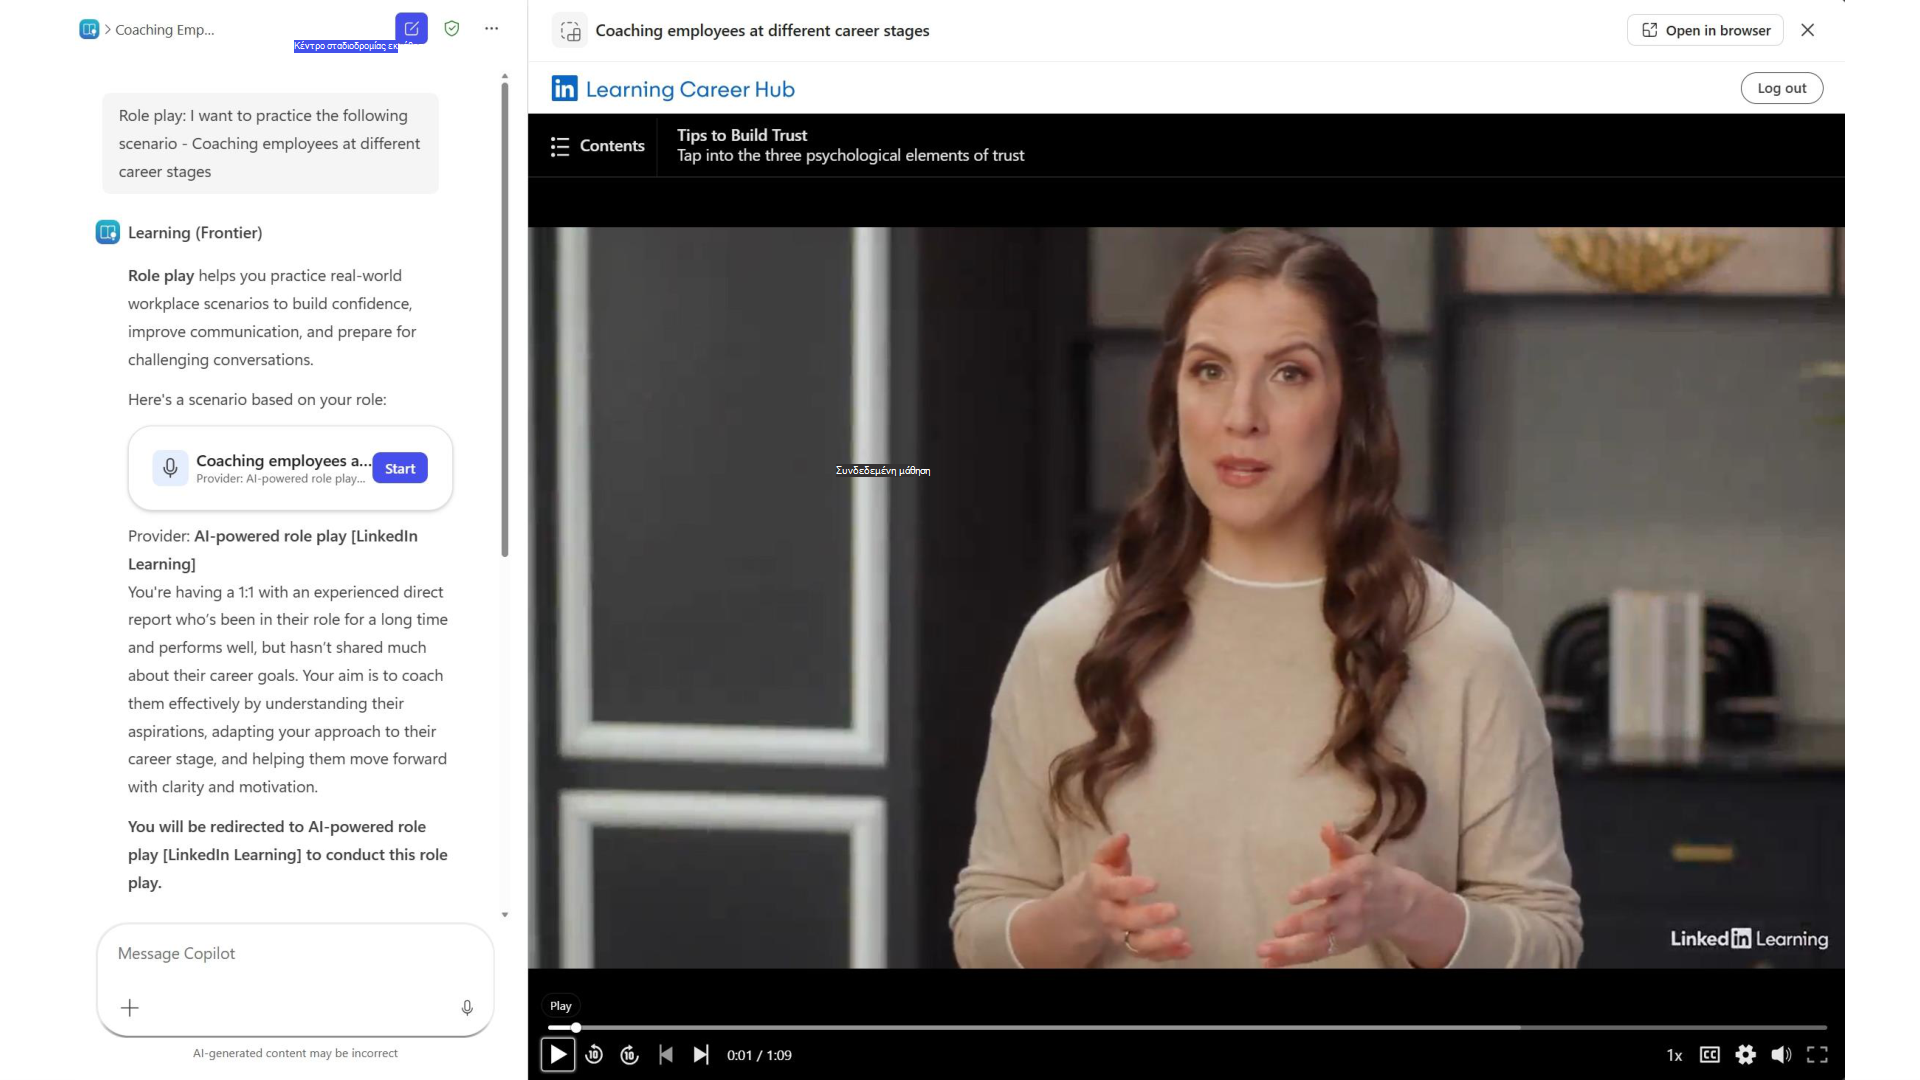Close the Coaching employees preview panel
Image resolution: width=1920 pixels, height=1080 pixels.
coord(1808,30)
